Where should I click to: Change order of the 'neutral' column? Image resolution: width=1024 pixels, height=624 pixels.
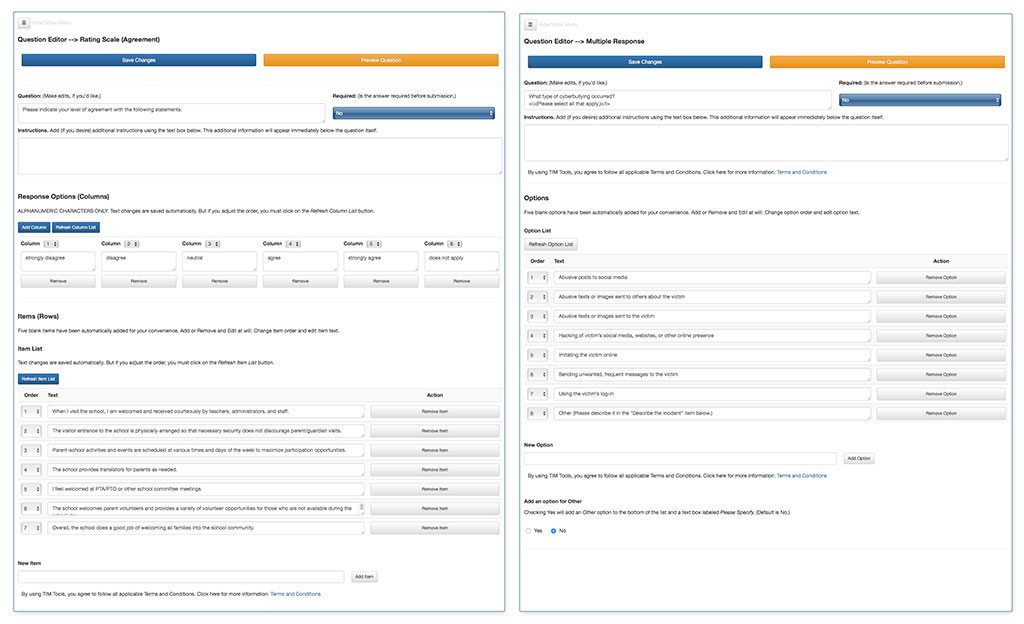click(213, 243)
